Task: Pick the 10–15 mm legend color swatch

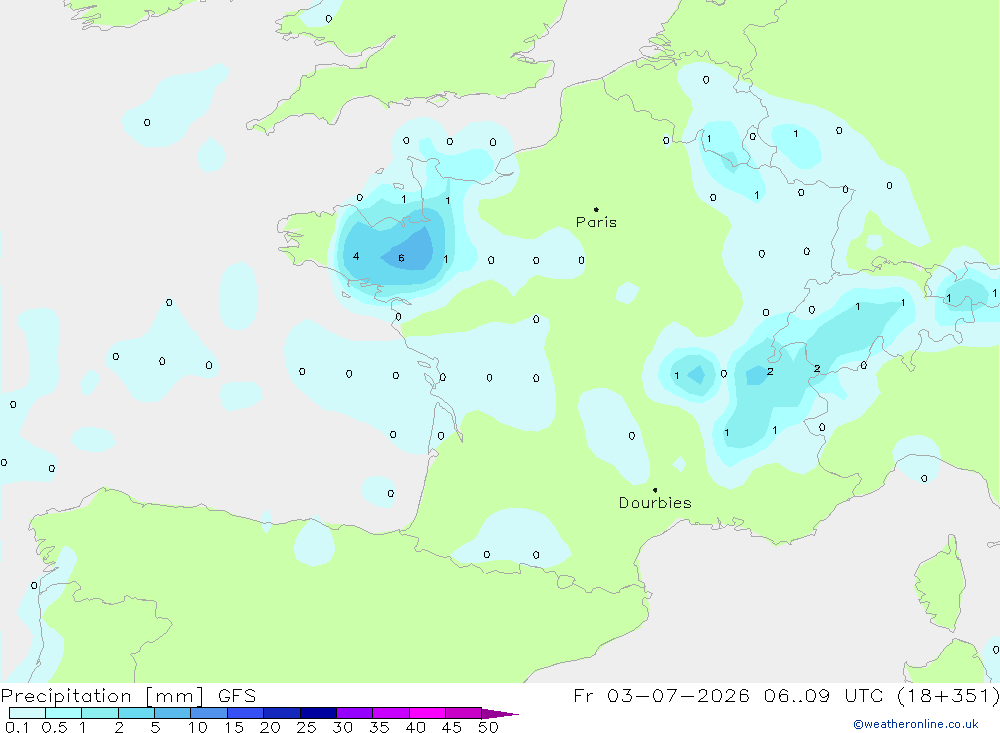Action: coord(209,713)
